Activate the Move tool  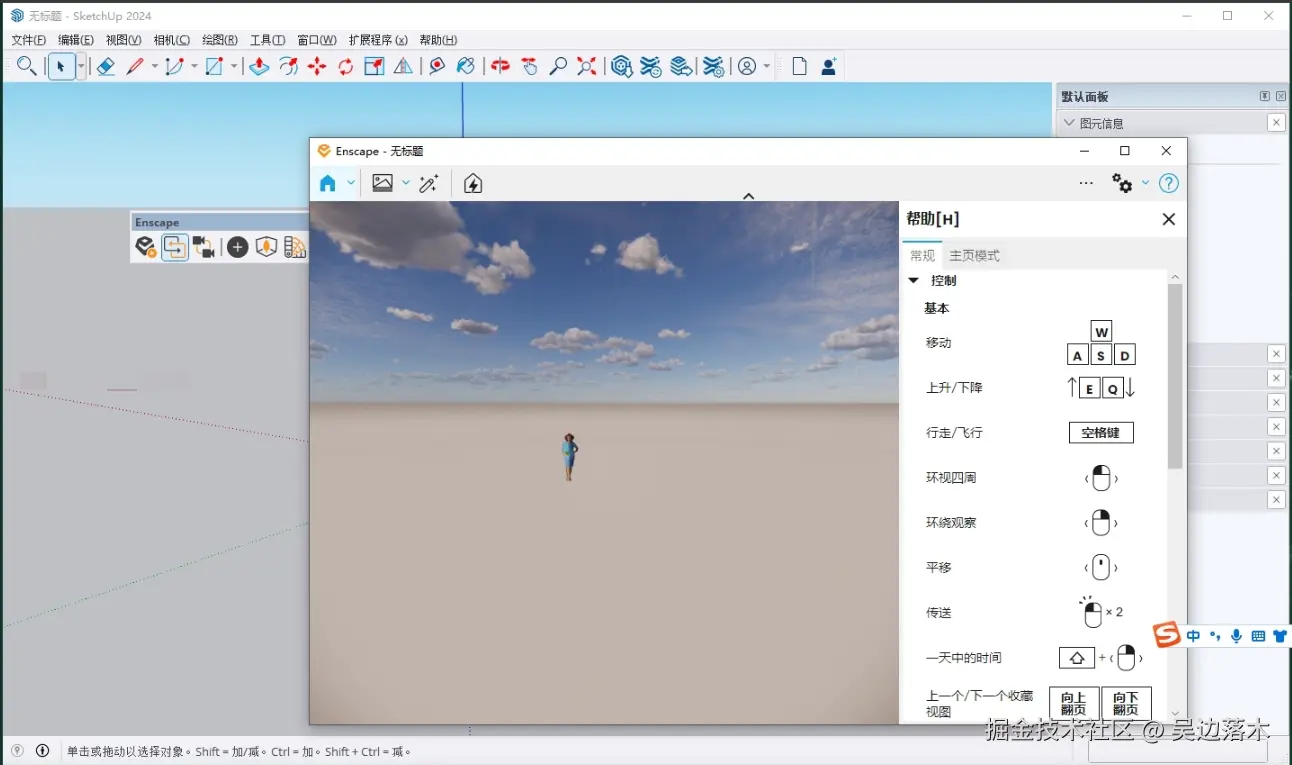[317, 66]
